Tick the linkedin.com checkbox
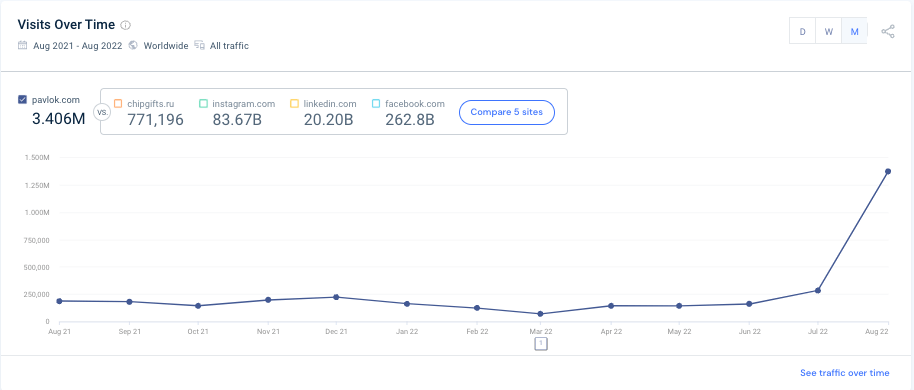914x390 pixels. [294, 104]
